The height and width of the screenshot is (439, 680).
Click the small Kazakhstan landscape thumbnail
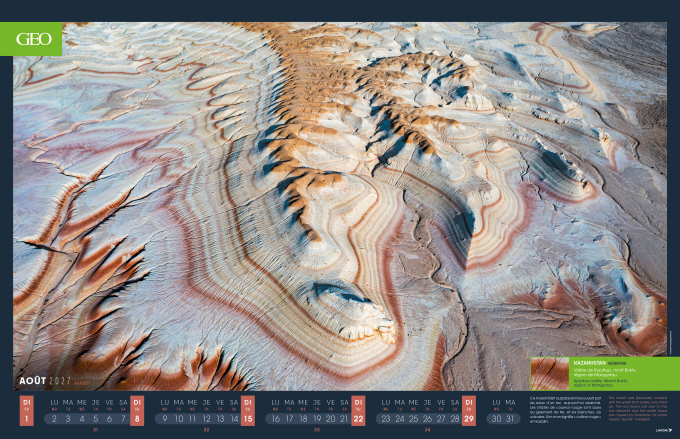[x=549, y=373]
